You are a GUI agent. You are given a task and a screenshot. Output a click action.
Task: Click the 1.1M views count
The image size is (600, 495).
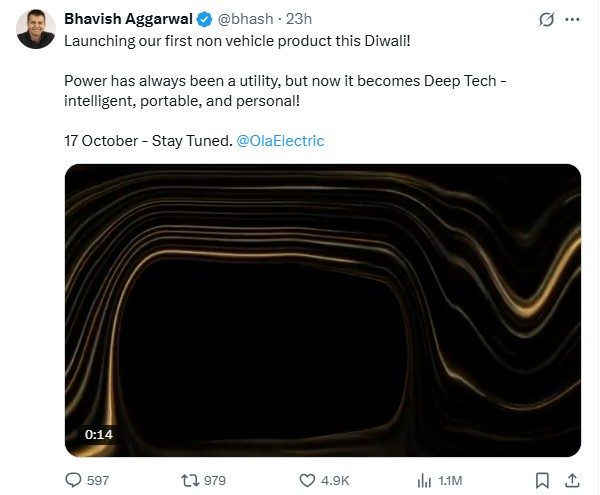[452, 480]
